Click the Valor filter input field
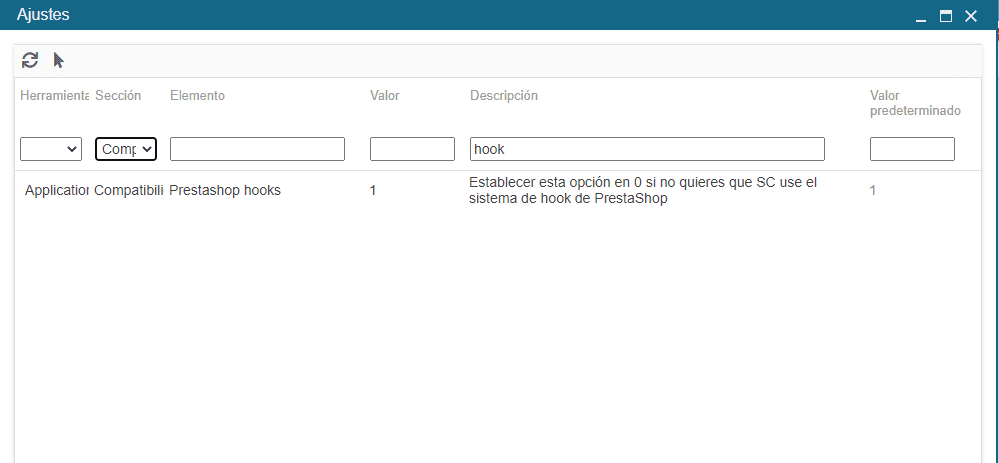This screenshot has width=999, height=463. [x=412, y=149]
